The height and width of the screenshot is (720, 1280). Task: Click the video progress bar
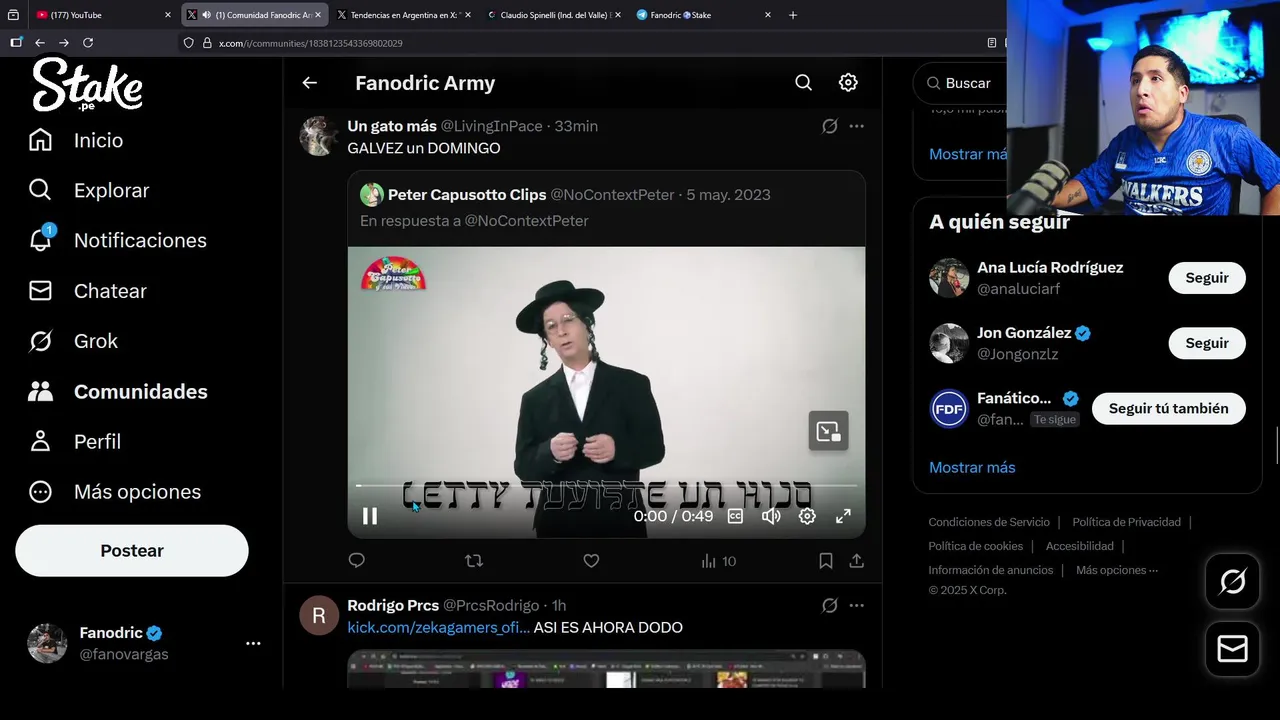pyautogui.click(x=606, y=486)
